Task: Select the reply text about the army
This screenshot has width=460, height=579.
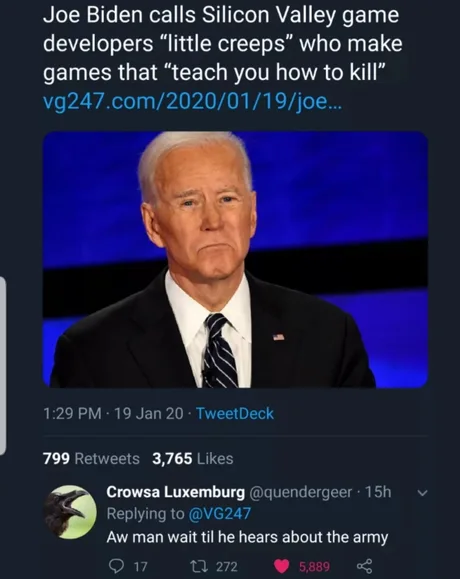Action: point(247,537)
